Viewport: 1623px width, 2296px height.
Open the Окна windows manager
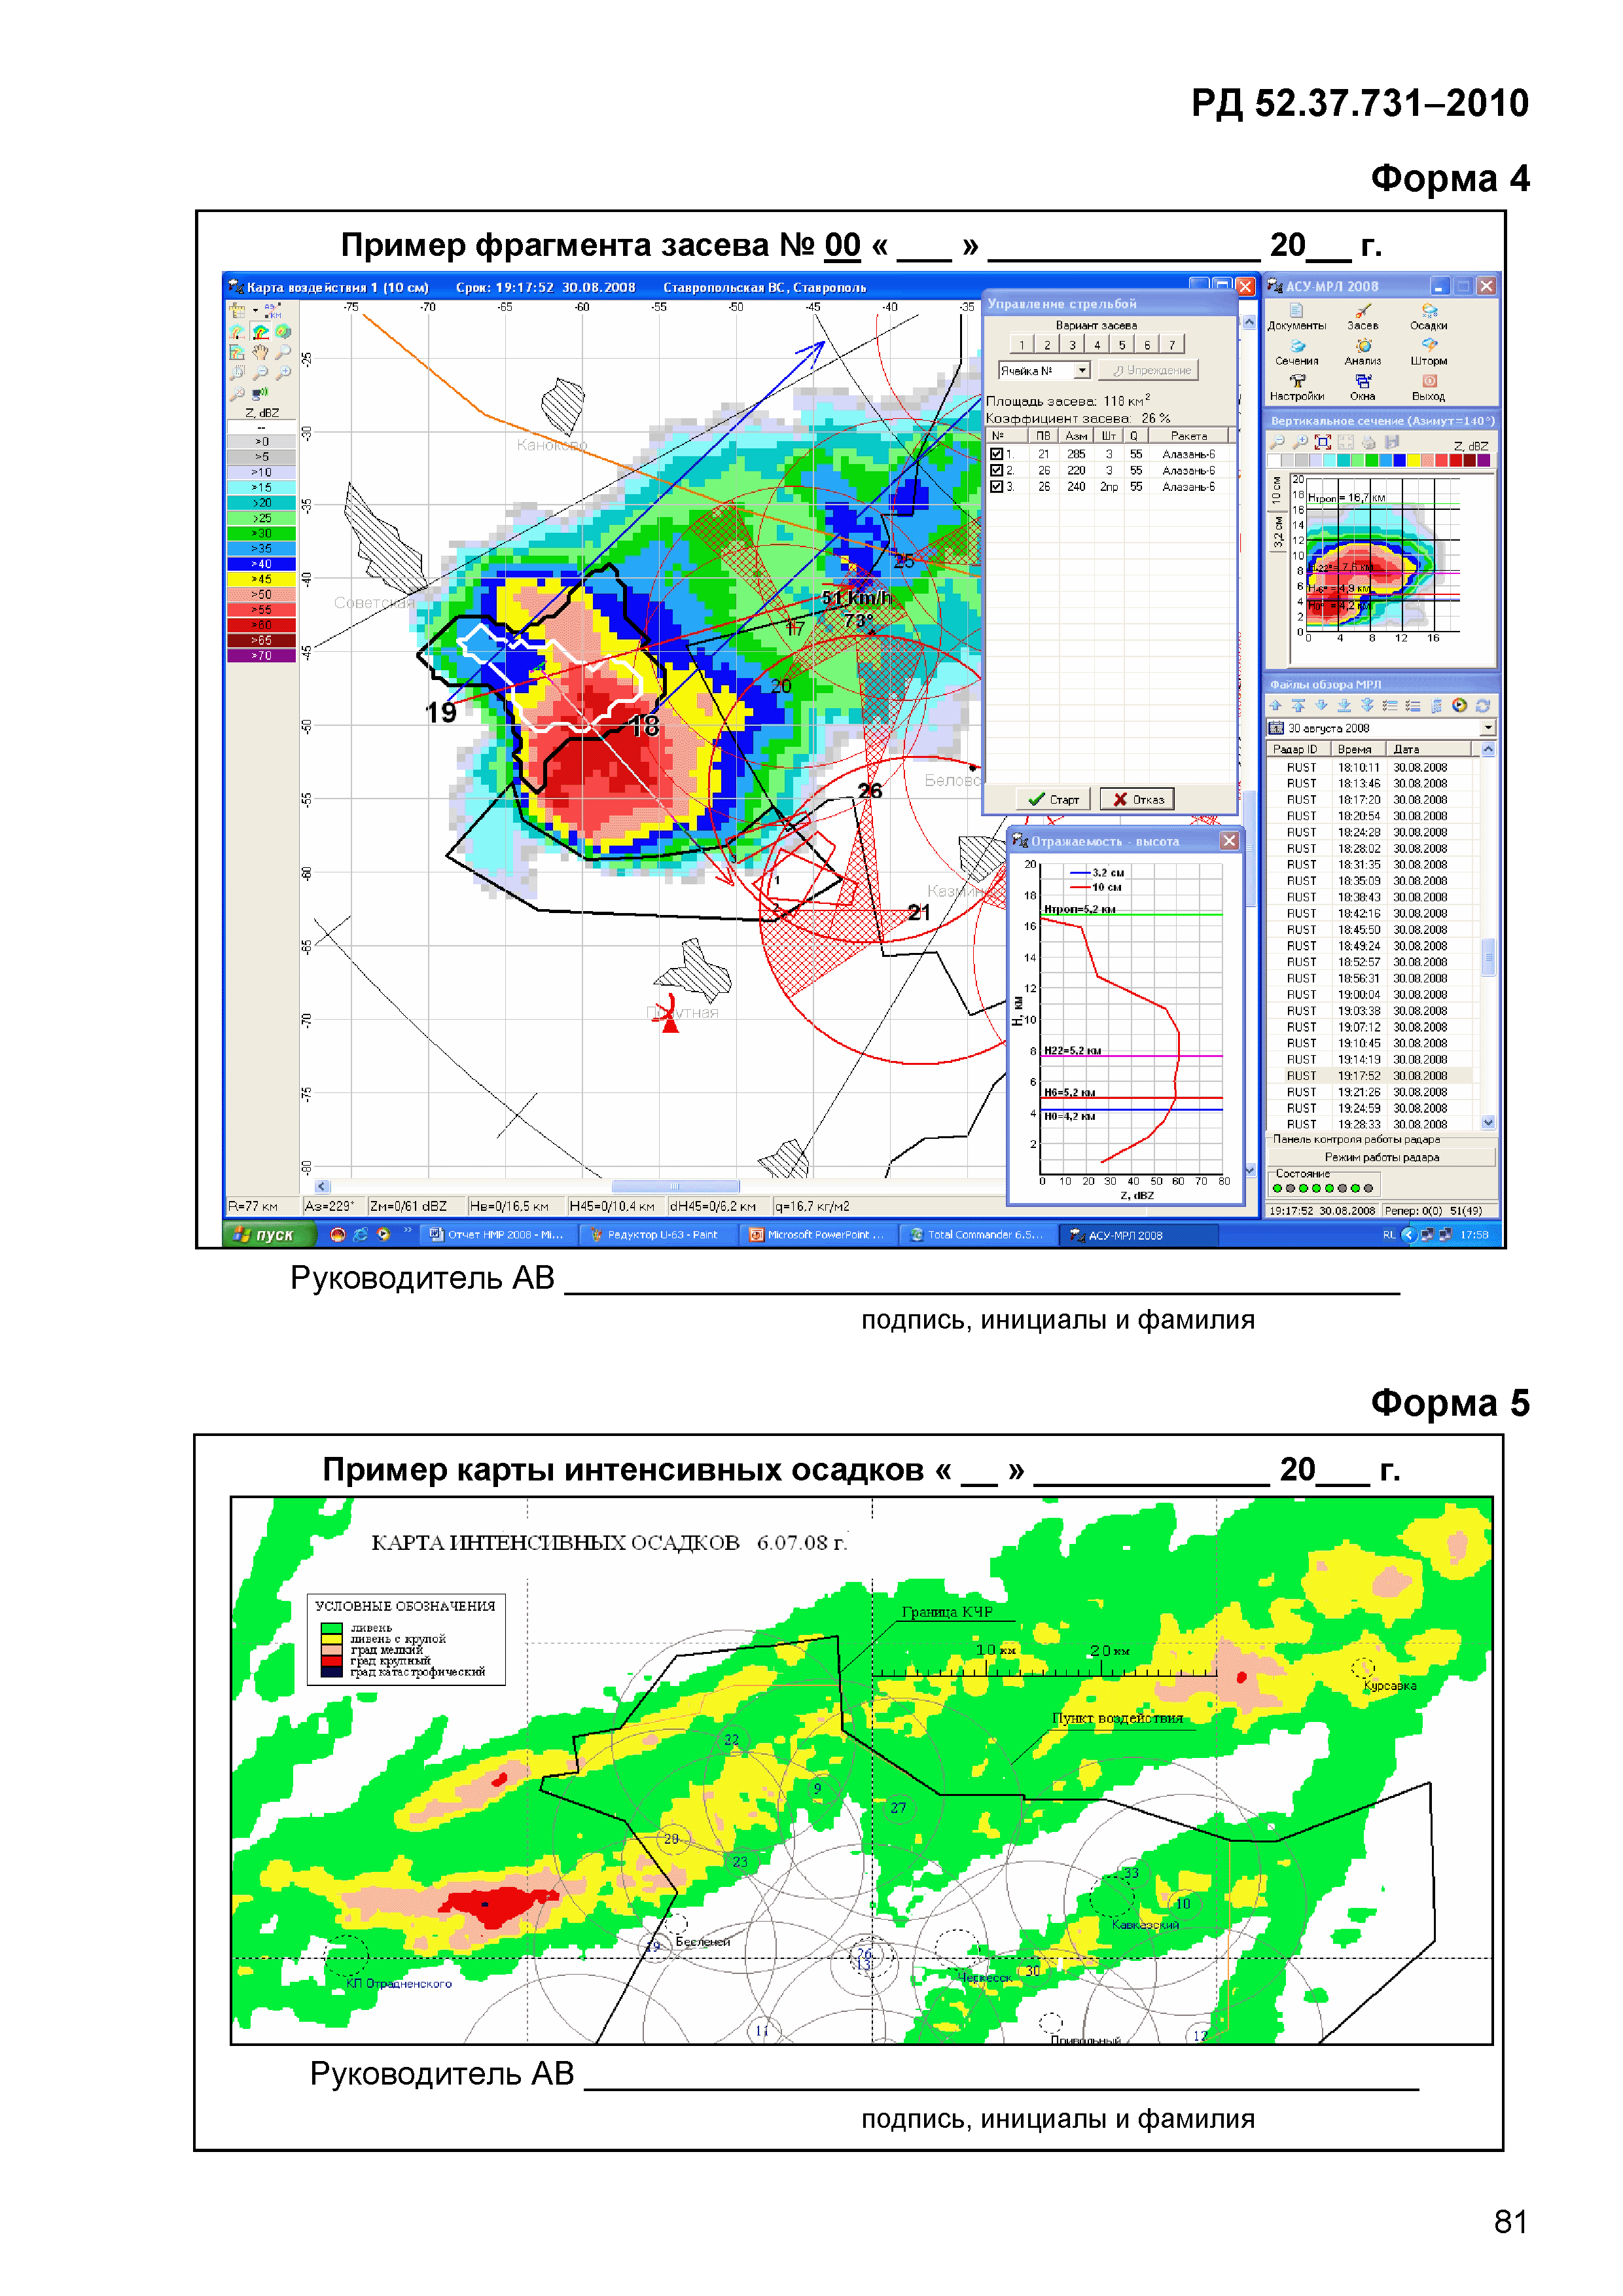click(1362, 388)
